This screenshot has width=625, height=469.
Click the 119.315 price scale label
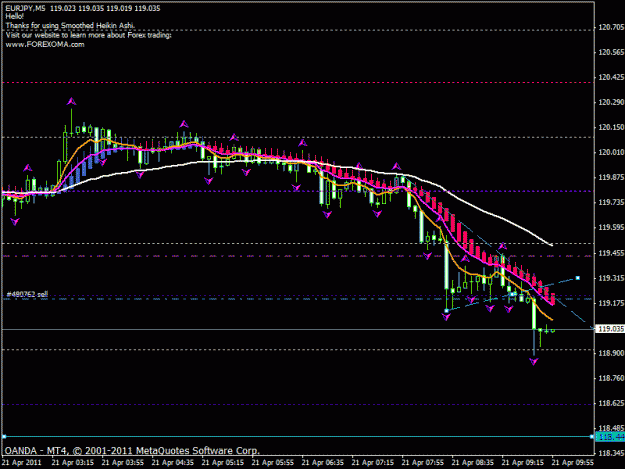(x=611, y=278)
